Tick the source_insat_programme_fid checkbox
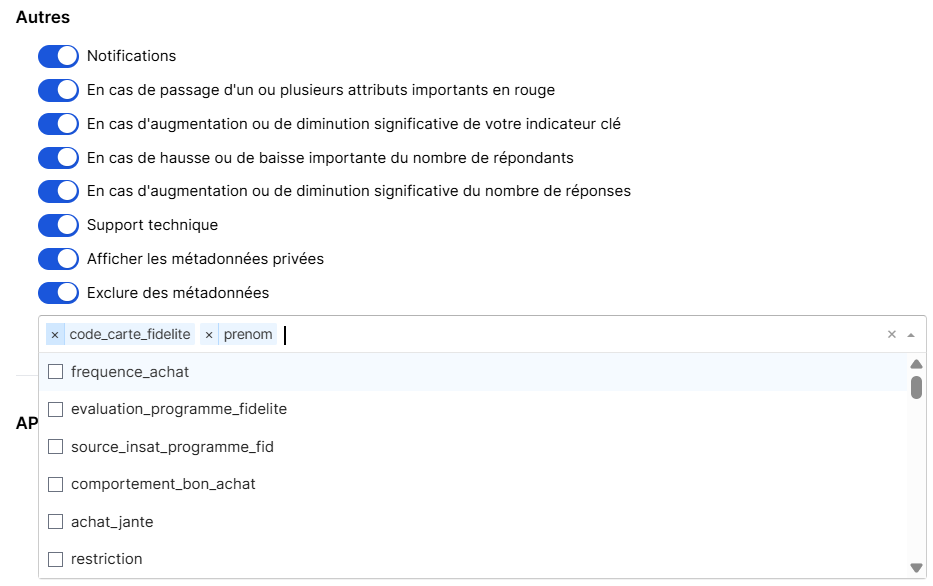The image size is (933, 586). pyautogui.click(x=56, y=447)
